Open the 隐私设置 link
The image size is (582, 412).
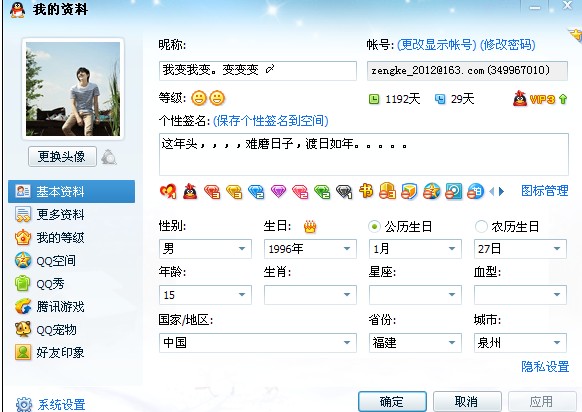pos(545,367)
